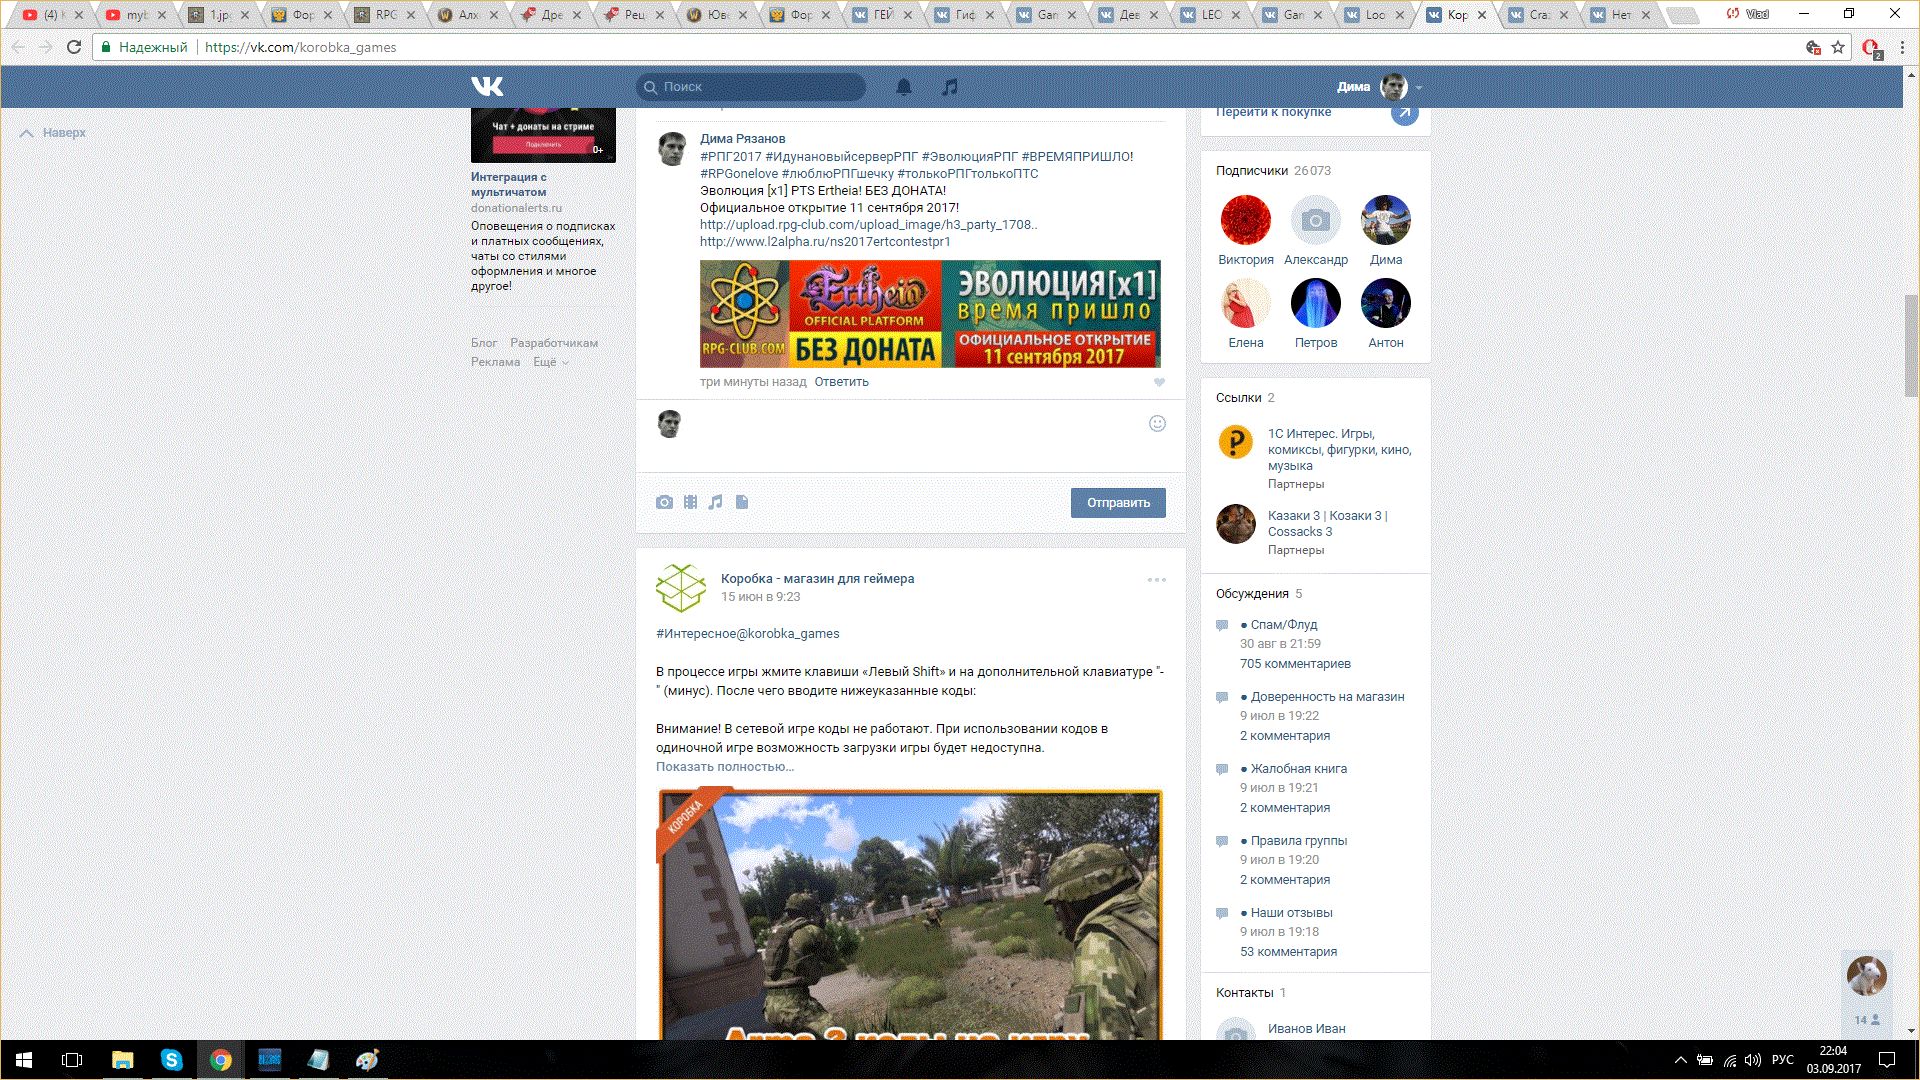This screenshot has height=1080, width=1920.
Task: Switch to the LEO browser tab
Action: pyautogui.click(x=1210, y=15)
